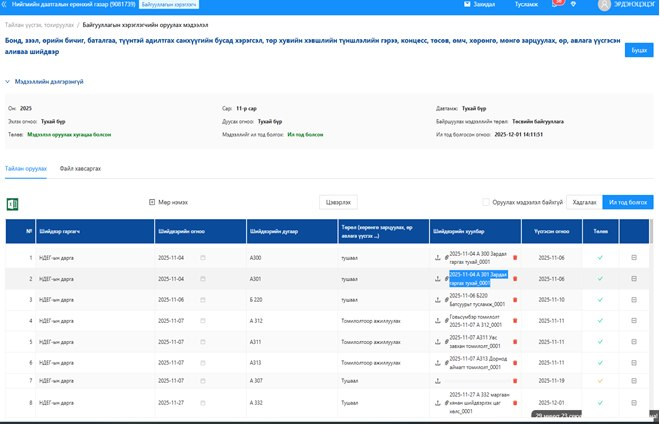
Task: Select the Тайлан оруулах tab
Action: pyautogui.click(x=26, y=170)
